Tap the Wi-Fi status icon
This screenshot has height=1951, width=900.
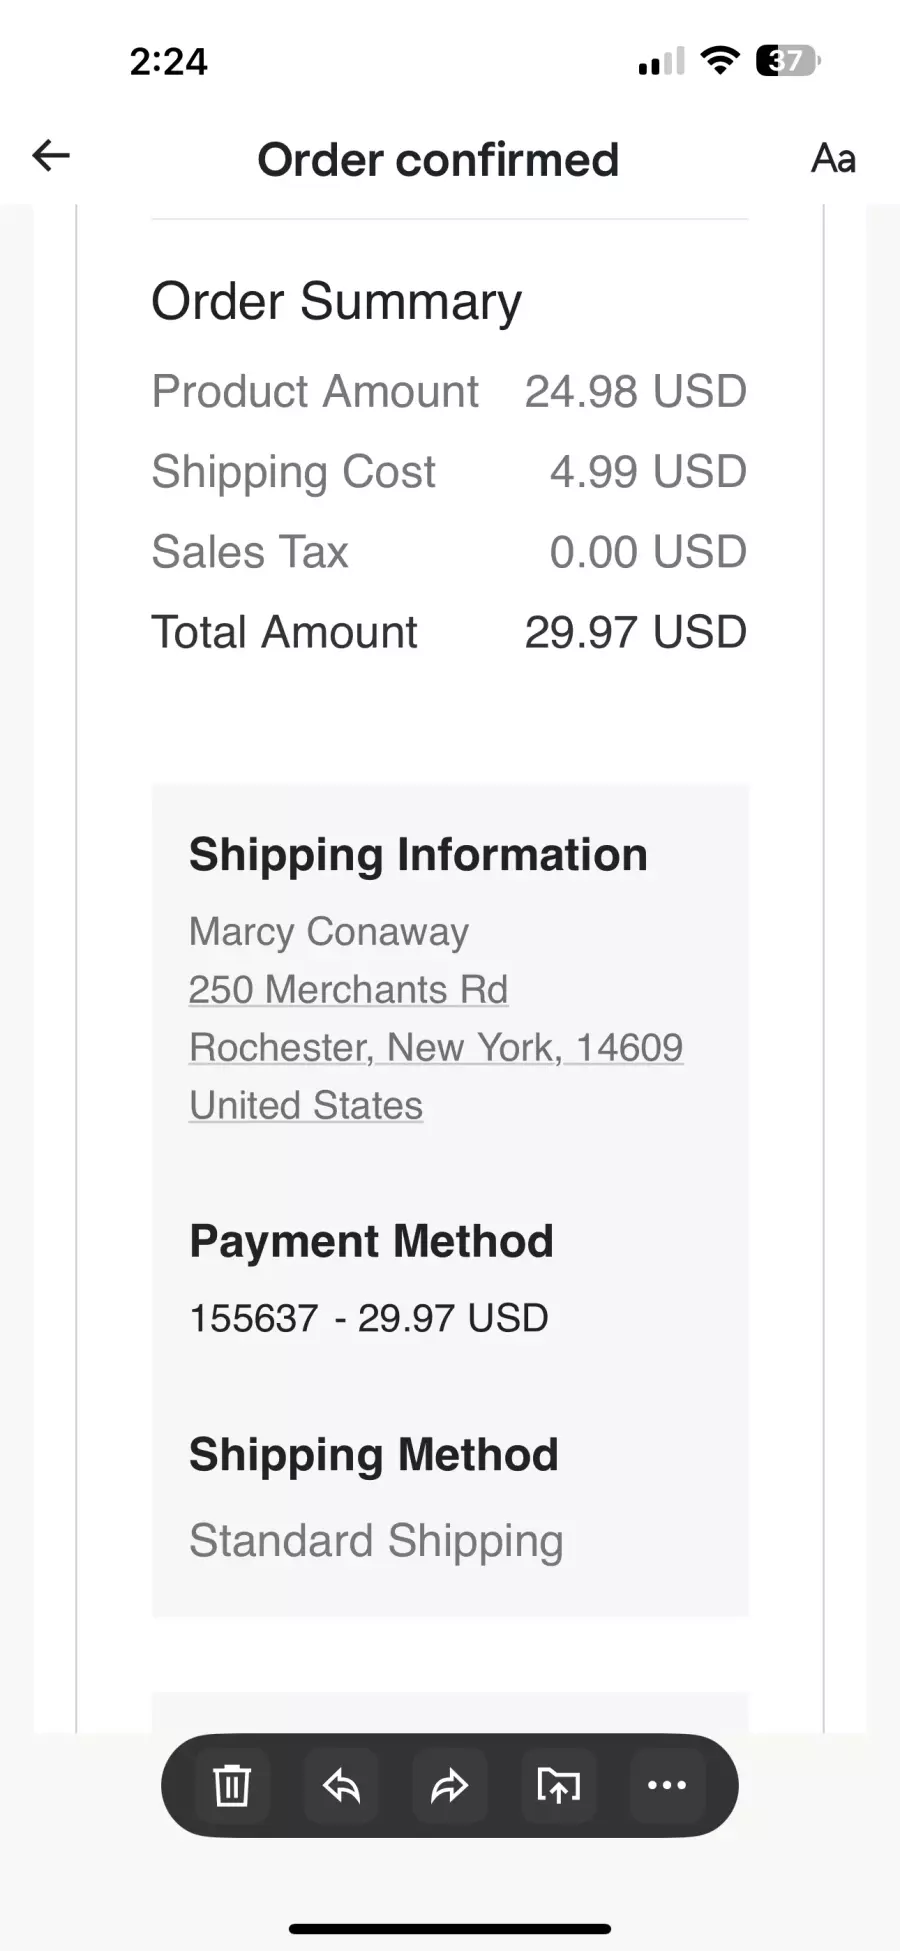[x=719, y=60]
